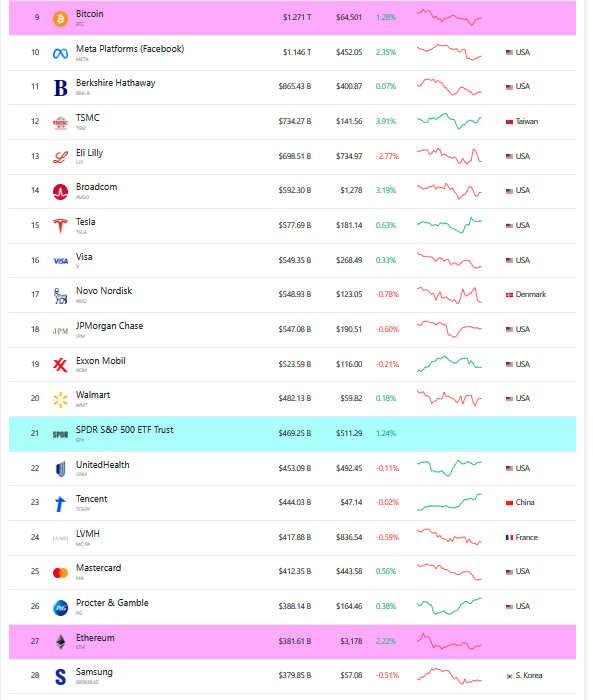Click Denmark country label

531,295
